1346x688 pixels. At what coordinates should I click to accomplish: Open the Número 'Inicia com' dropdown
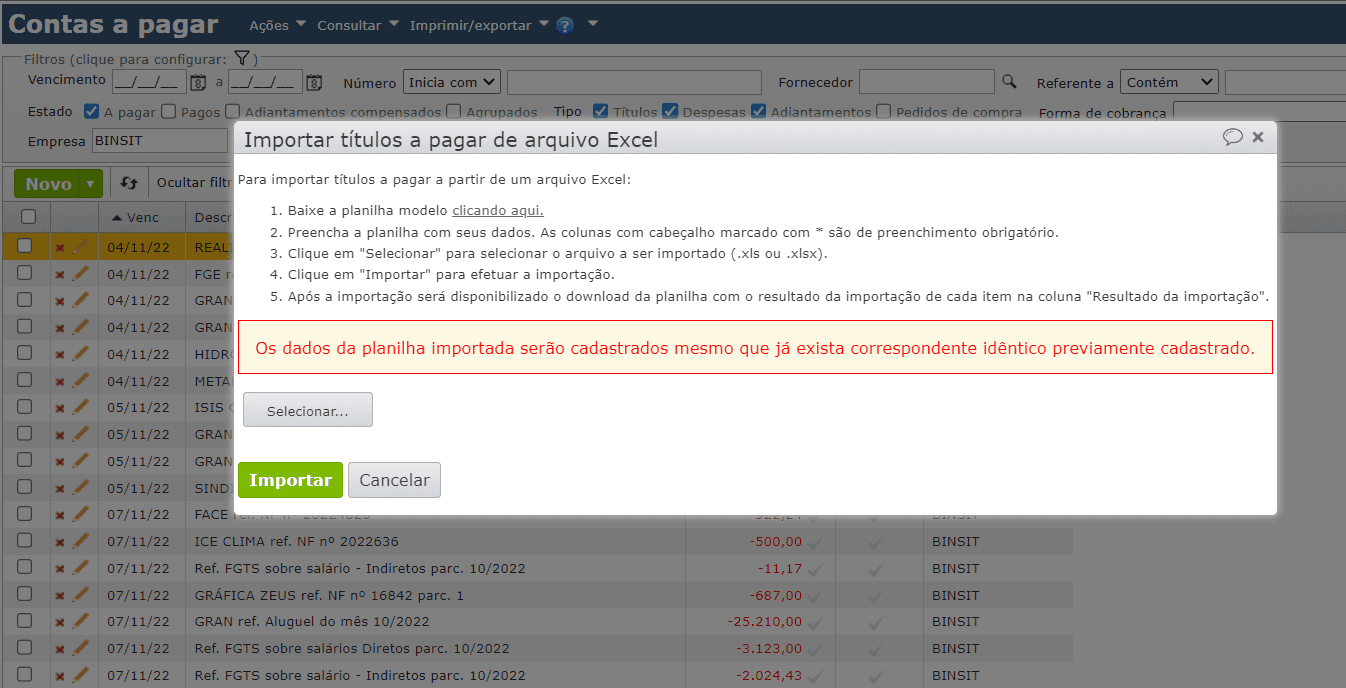[x=452, y=82]
